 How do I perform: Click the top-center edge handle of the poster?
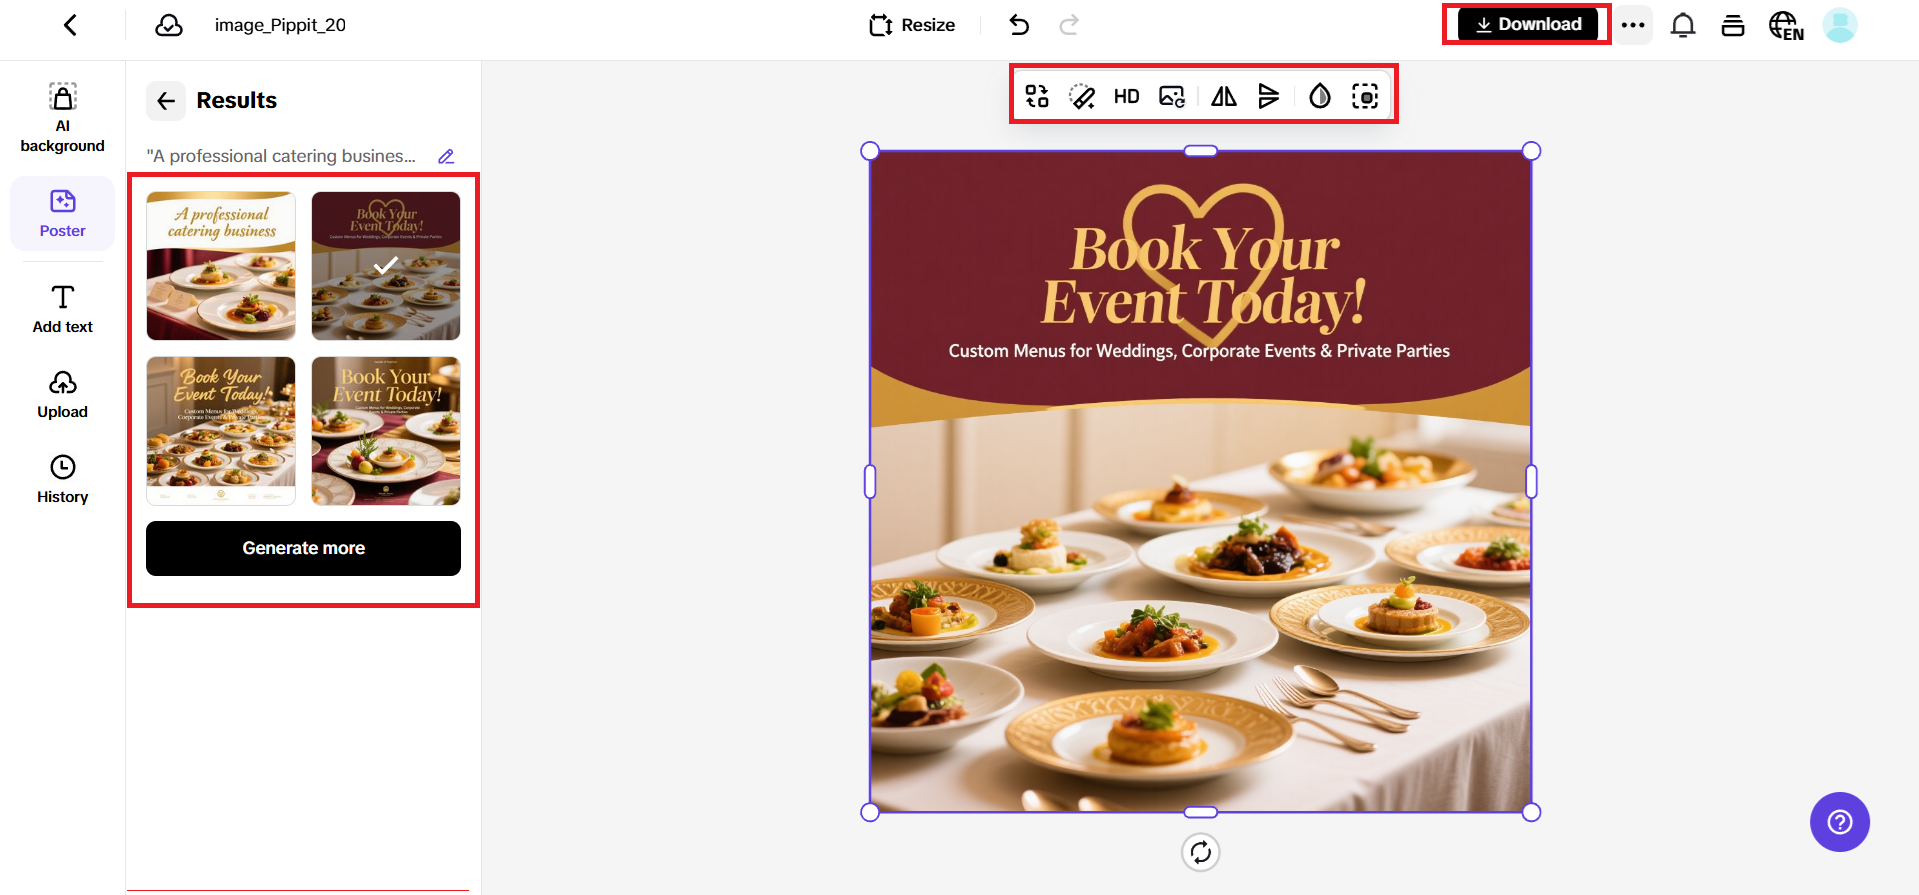pyautogui.click(x=1201, y=151)
